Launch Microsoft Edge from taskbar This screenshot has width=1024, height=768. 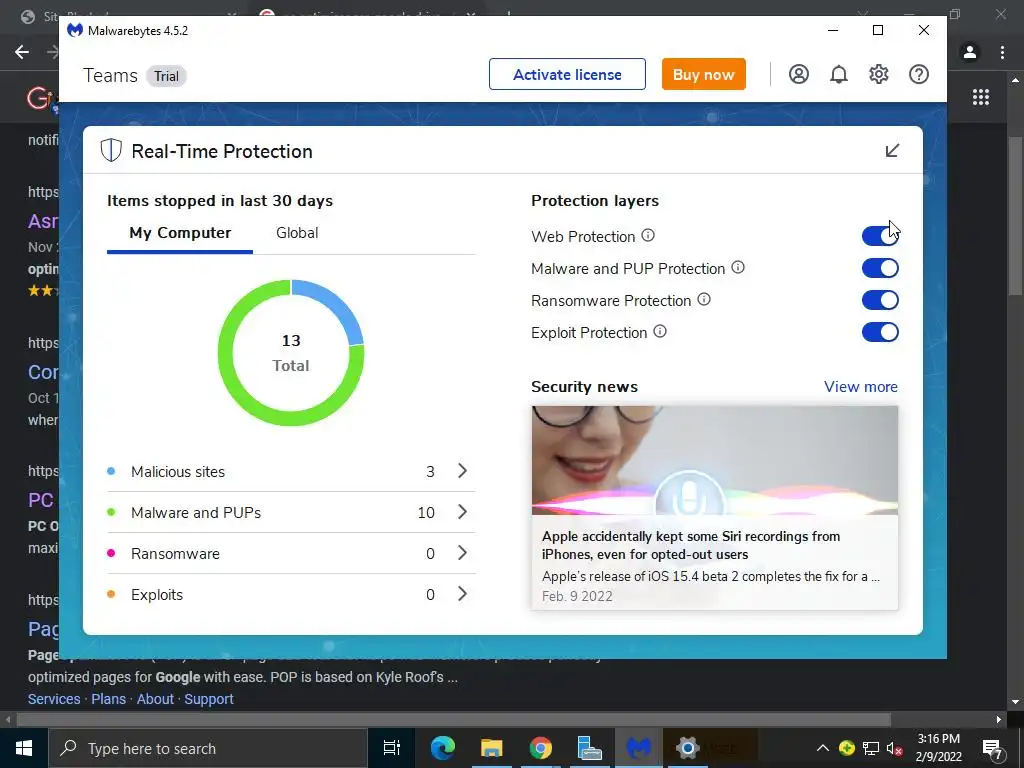coord(442,748)
